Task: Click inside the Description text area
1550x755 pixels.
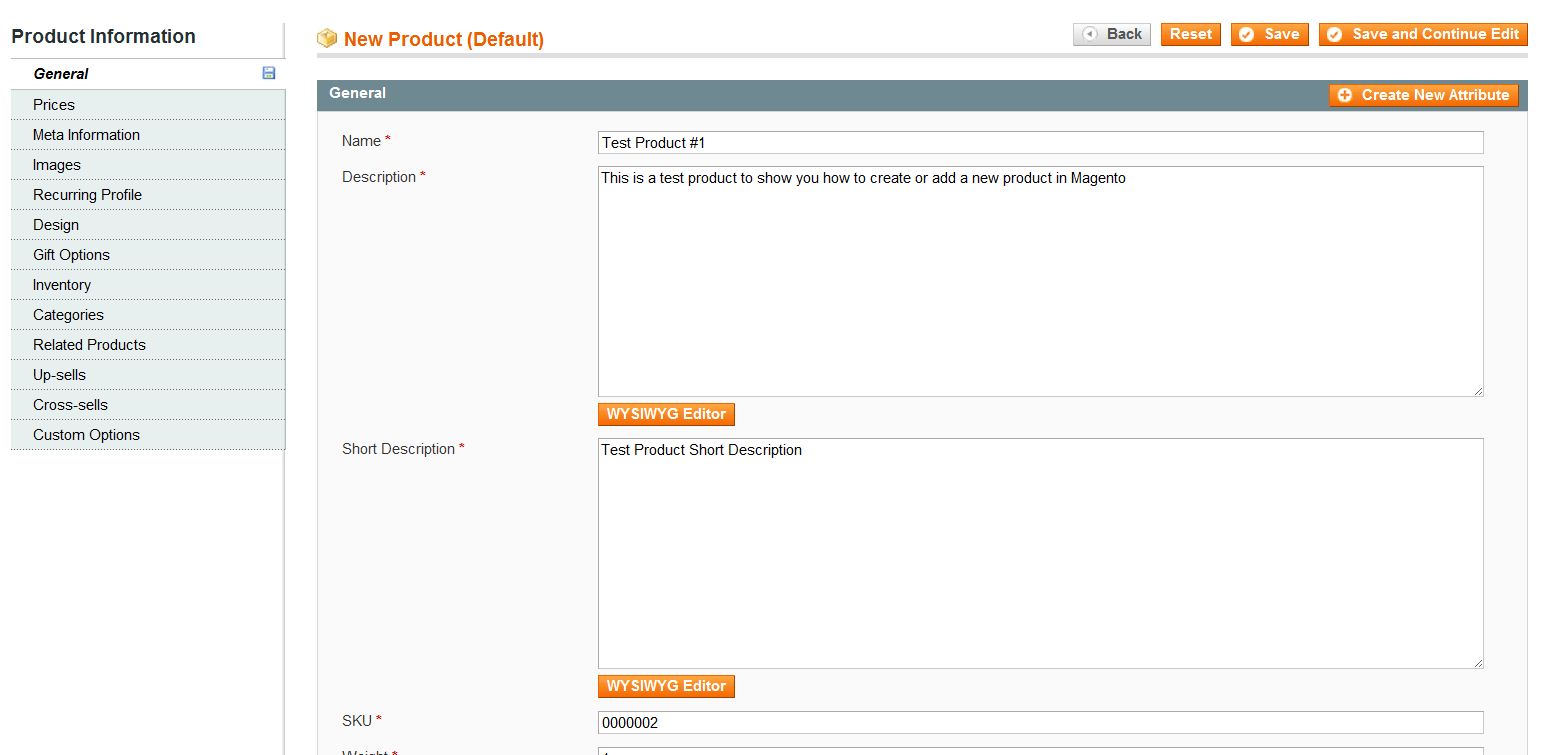Action: [1040, 281]
